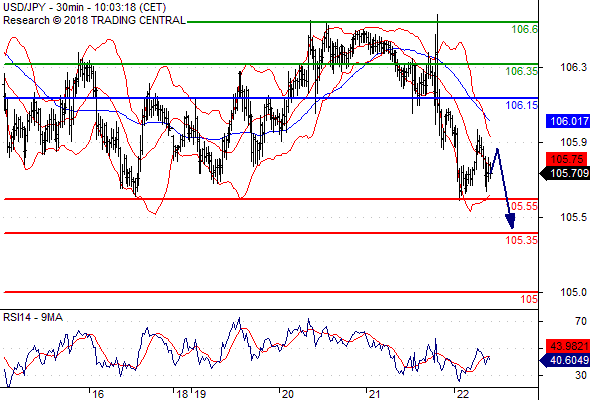590x400 pixels.
Task: Click the red 105.75 price tag
Action: point(567,159)
